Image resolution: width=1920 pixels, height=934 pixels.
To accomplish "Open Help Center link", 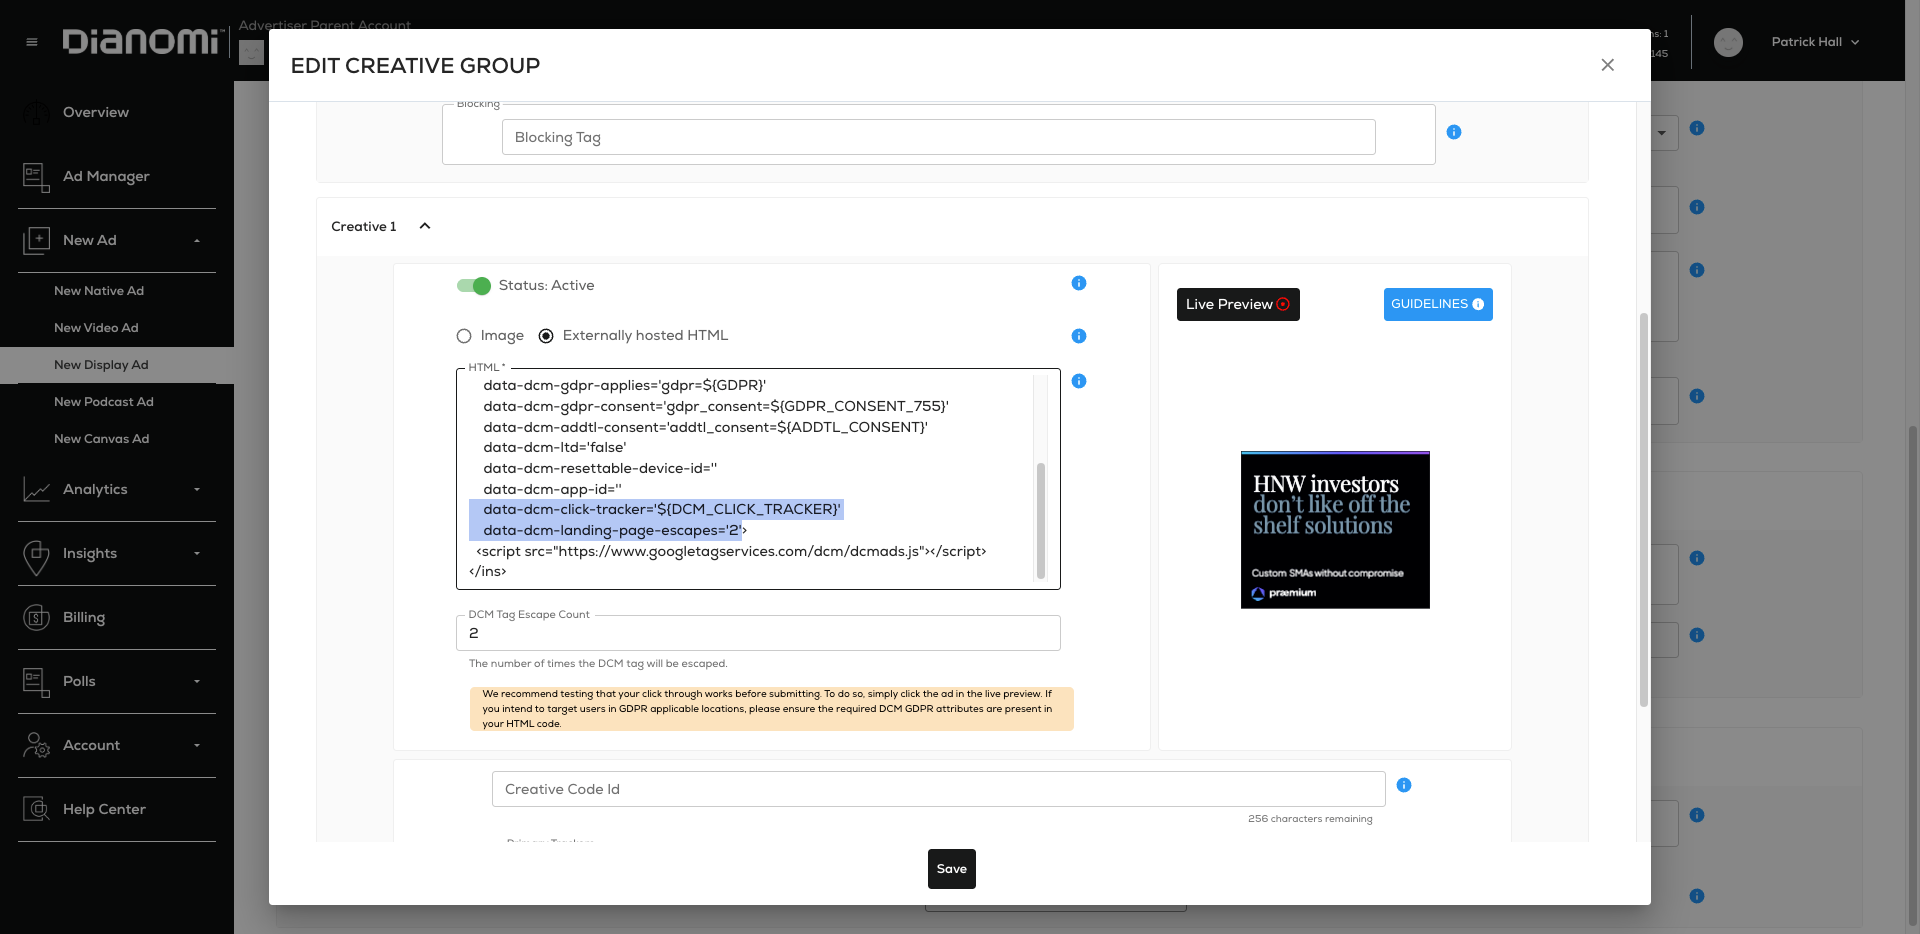I will coord(104,810).
